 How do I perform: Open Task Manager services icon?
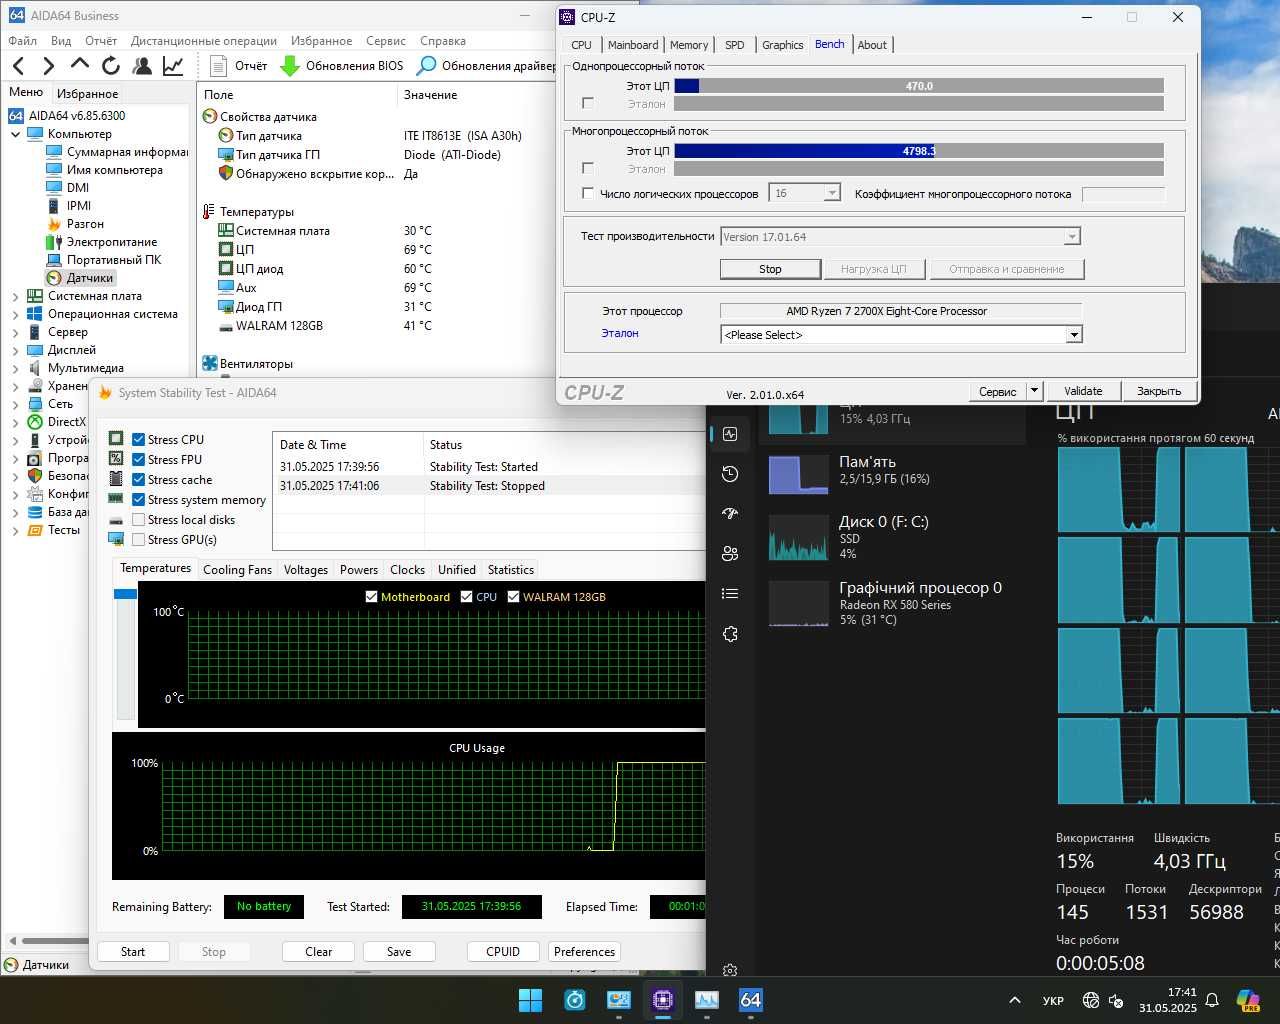tap(730, 634)
